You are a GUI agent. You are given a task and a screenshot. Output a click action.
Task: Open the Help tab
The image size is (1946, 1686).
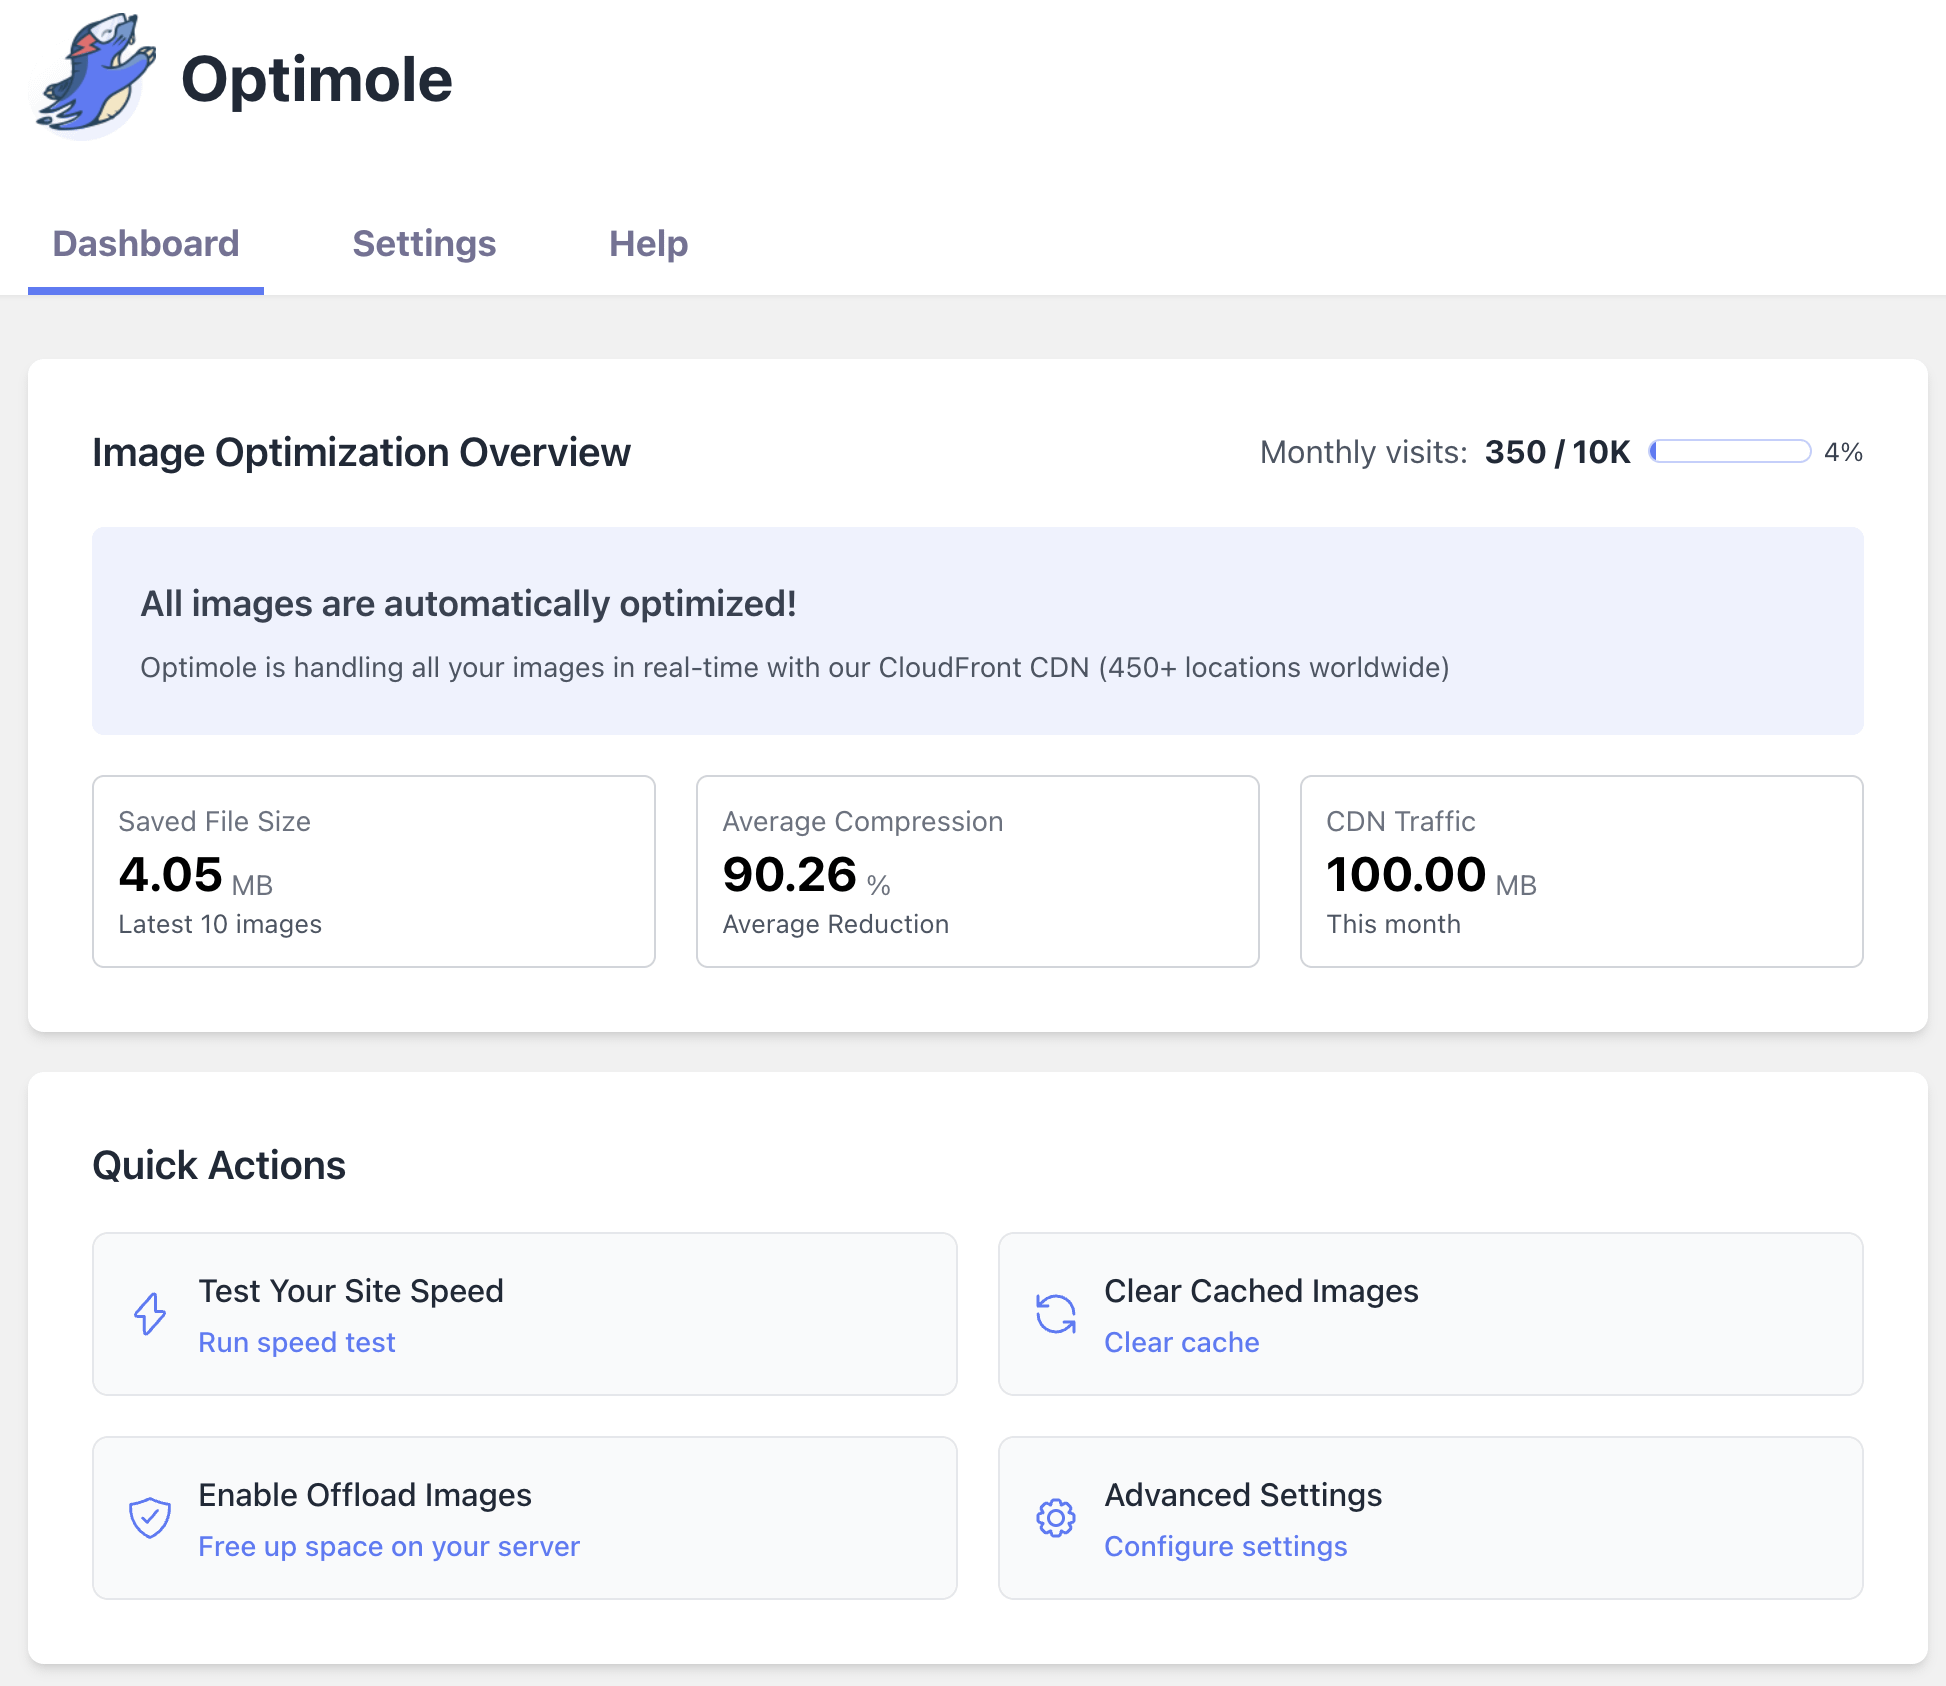coord(648,244)
